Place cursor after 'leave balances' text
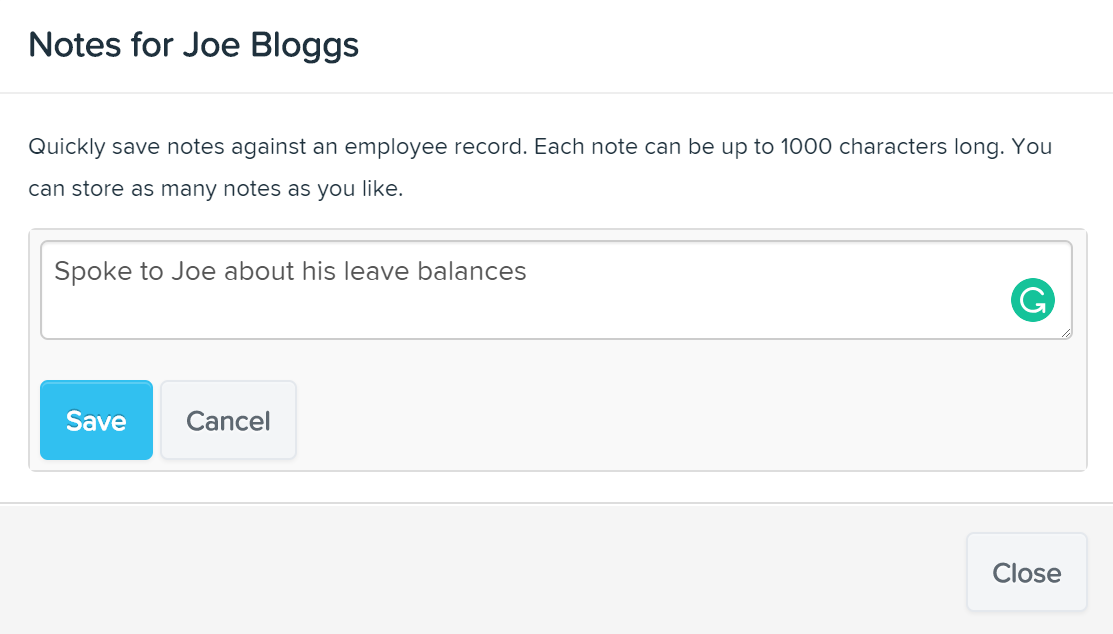This screenshot has width=1113, height=634. click(529, 271)
